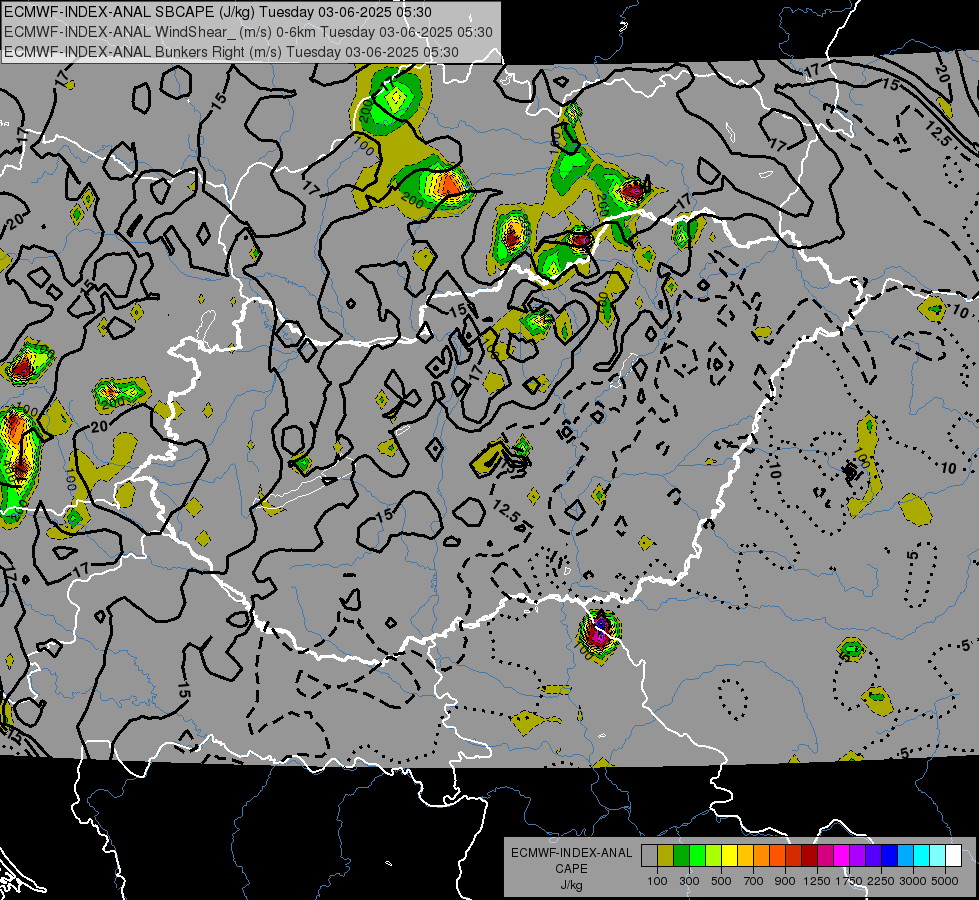The width and height of the screenshot is (979, 900).
Task: Select the gray first swatch in the legend
Action: pyautogui.click(x=649, y=856)
